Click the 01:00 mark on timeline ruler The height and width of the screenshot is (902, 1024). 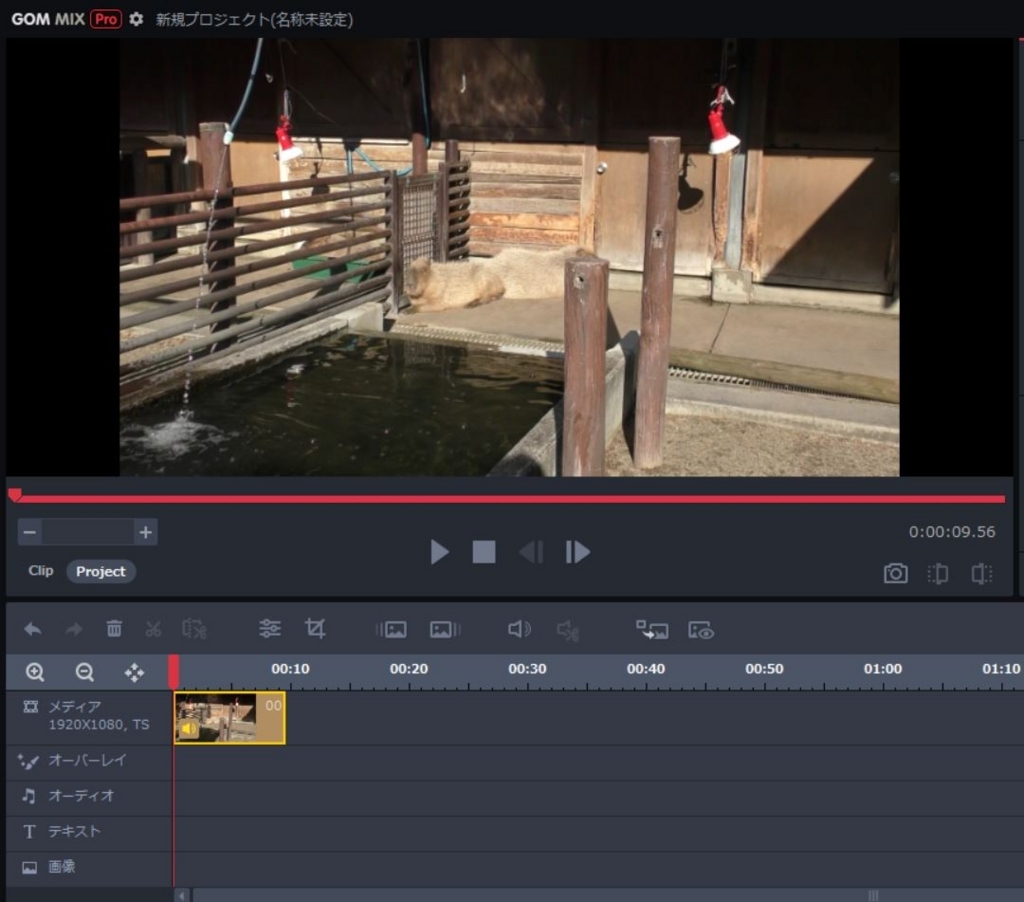882,669
